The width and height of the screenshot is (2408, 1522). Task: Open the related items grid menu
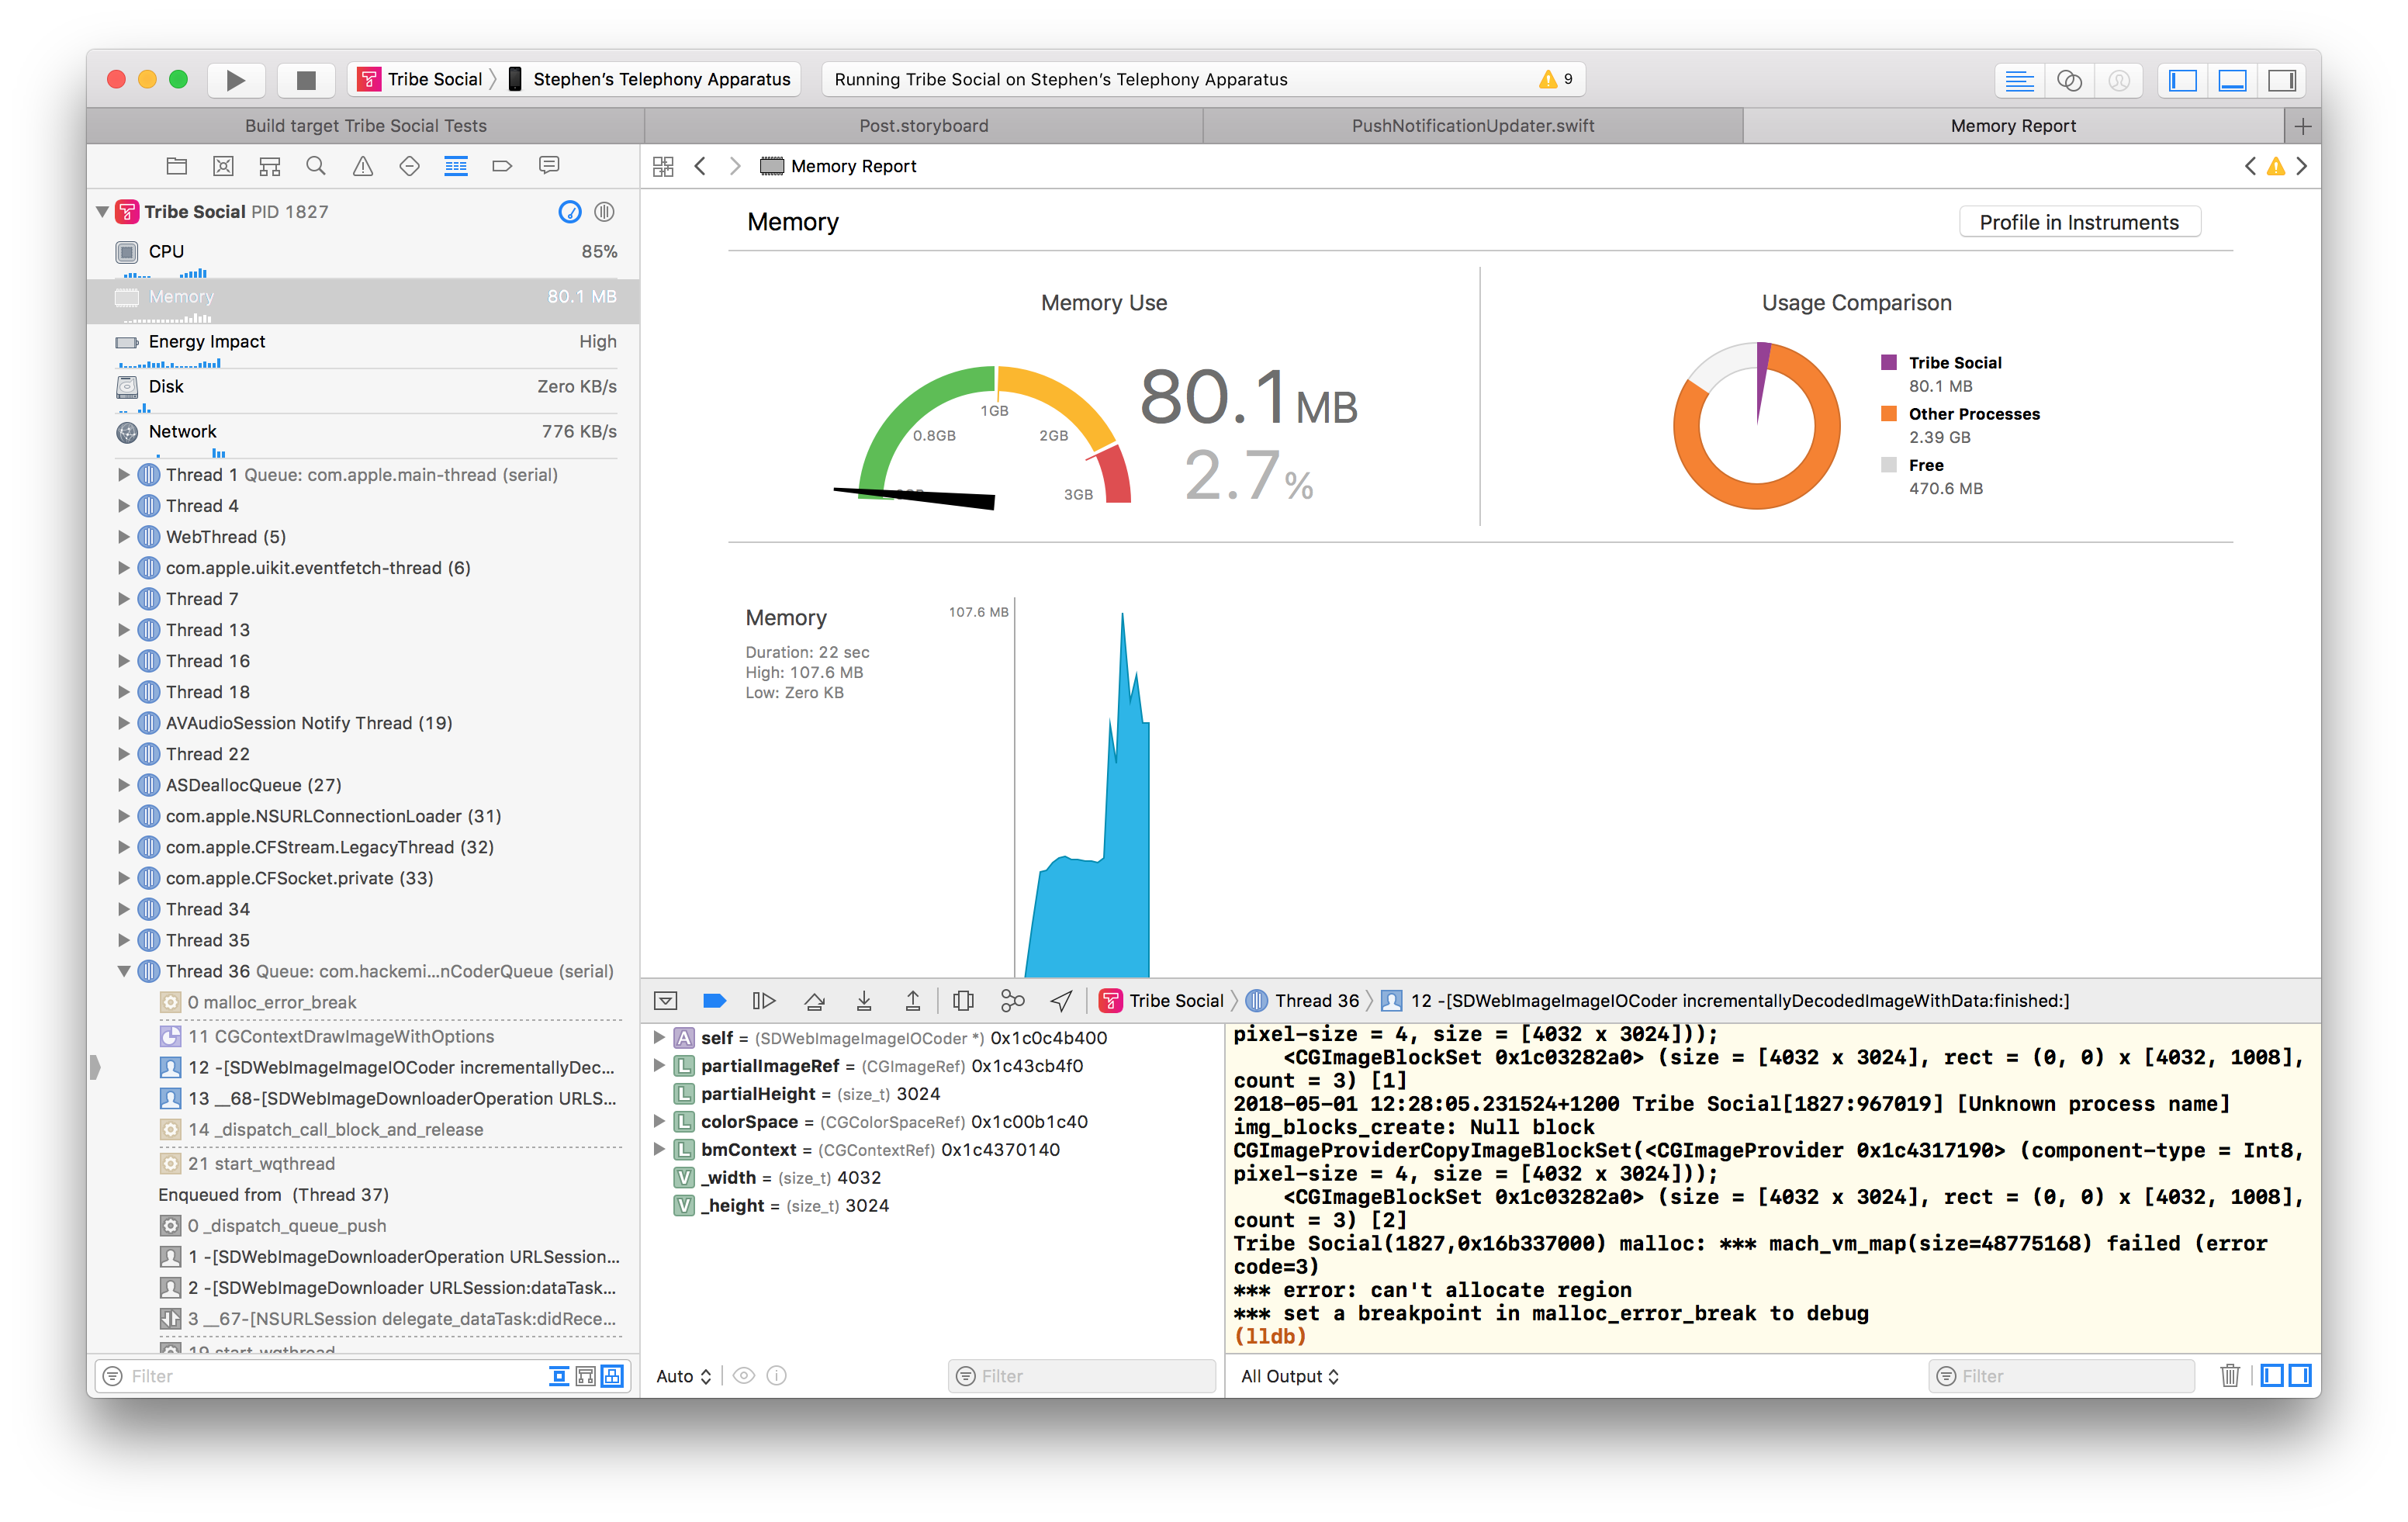(663, 166)
